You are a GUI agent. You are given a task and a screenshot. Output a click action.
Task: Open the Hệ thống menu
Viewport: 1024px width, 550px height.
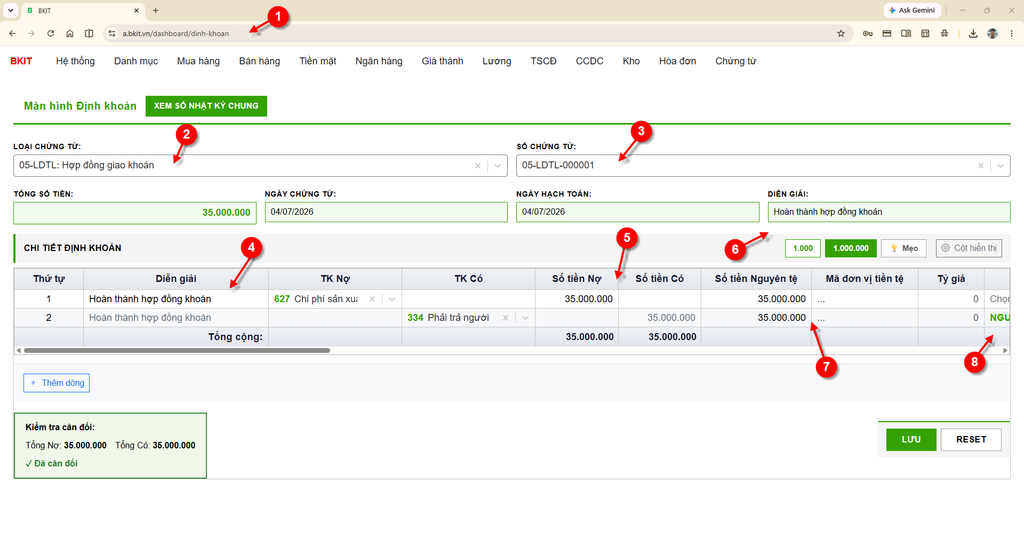point(75,61)
